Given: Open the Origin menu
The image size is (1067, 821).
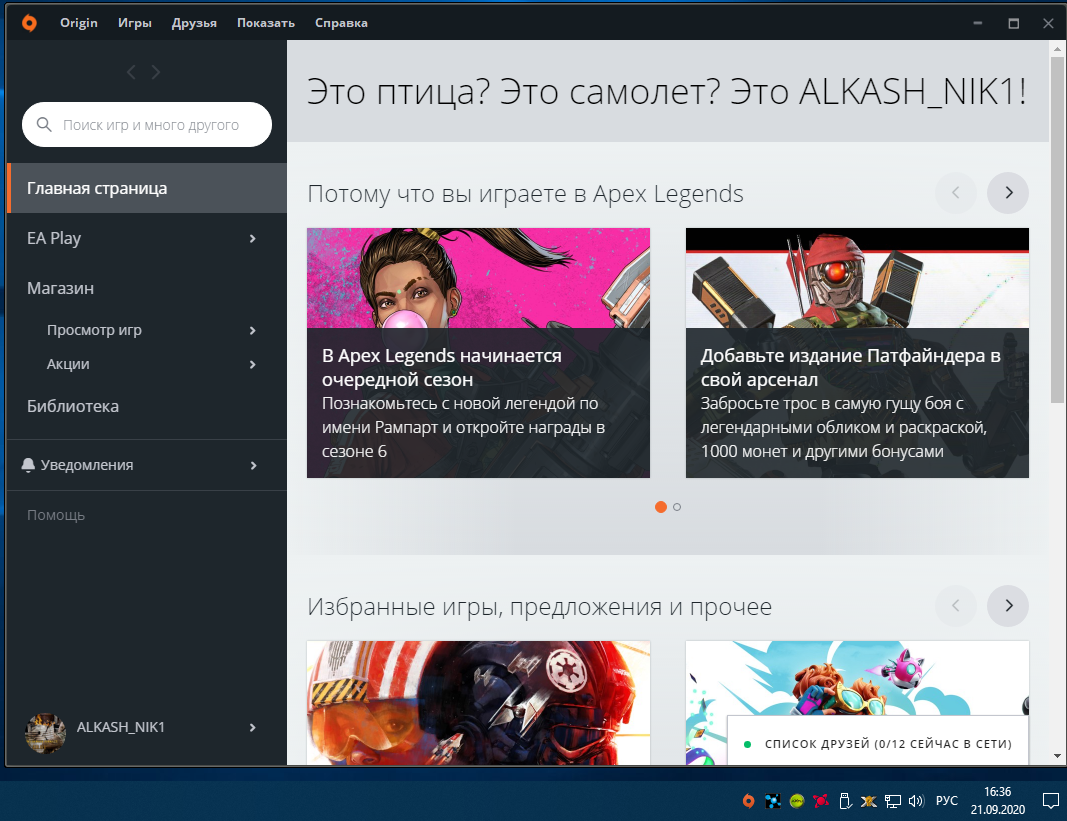Looking at the screenshot, I should point(79,22).
